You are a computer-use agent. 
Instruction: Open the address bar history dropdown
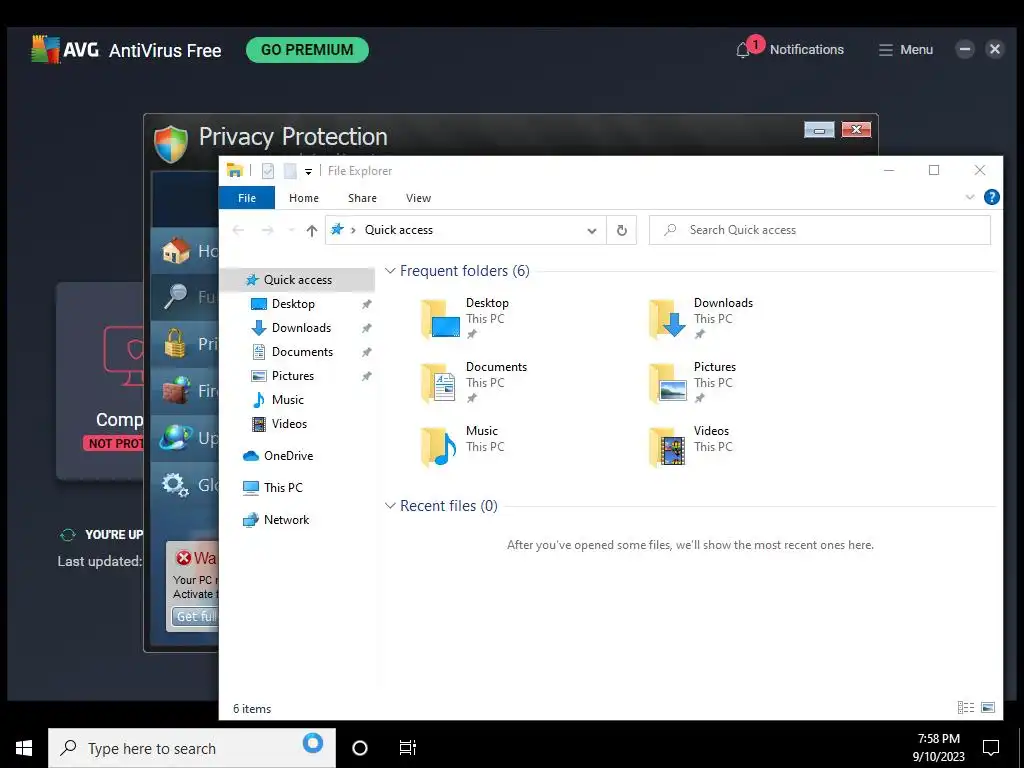[592, 231]
